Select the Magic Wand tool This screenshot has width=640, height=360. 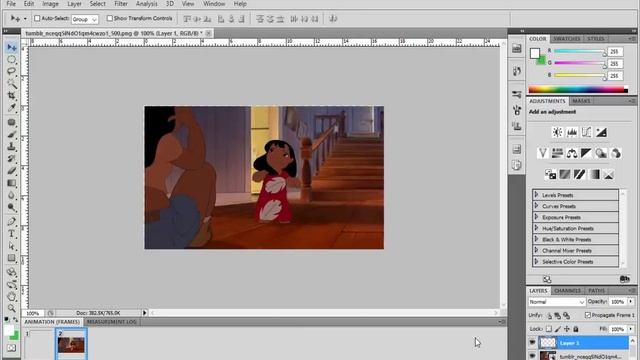click(x=11, y=84)
